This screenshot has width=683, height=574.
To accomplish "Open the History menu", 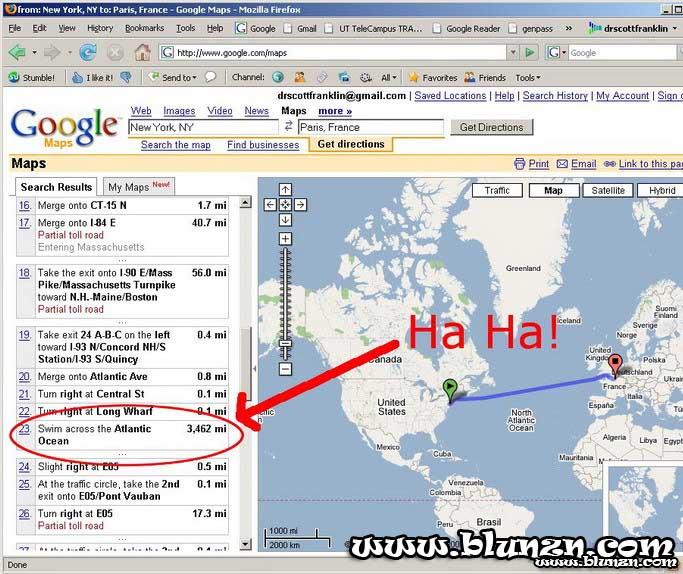I will tap(100, 28).
